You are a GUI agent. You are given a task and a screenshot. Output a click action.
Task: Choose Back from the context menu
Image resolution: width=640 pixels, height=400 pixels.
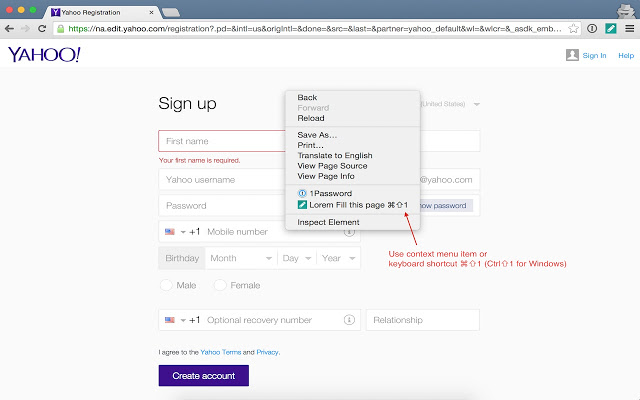tap(352, 97)
